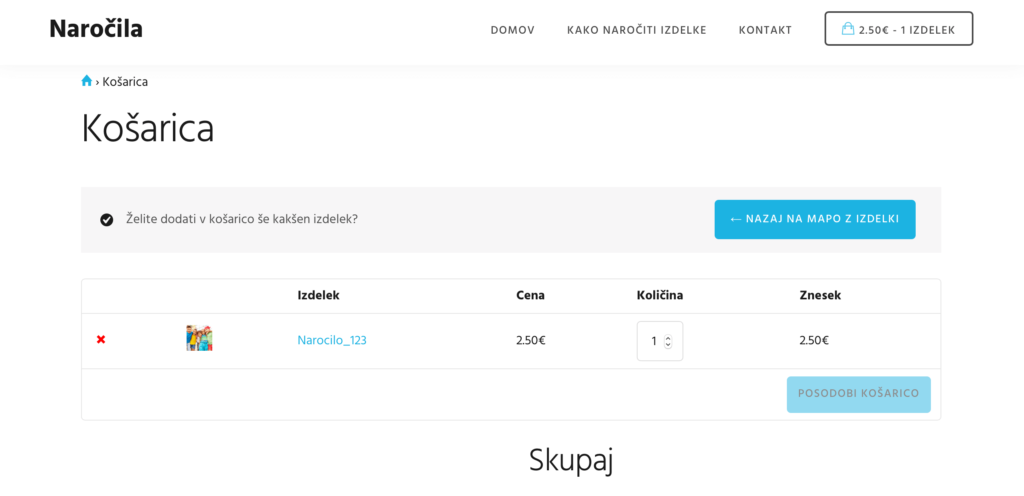Open the shopping basket icon in the header
The height and width of the screenshot is (496, 1024).
pyautogui.click(x=848, y=29)
